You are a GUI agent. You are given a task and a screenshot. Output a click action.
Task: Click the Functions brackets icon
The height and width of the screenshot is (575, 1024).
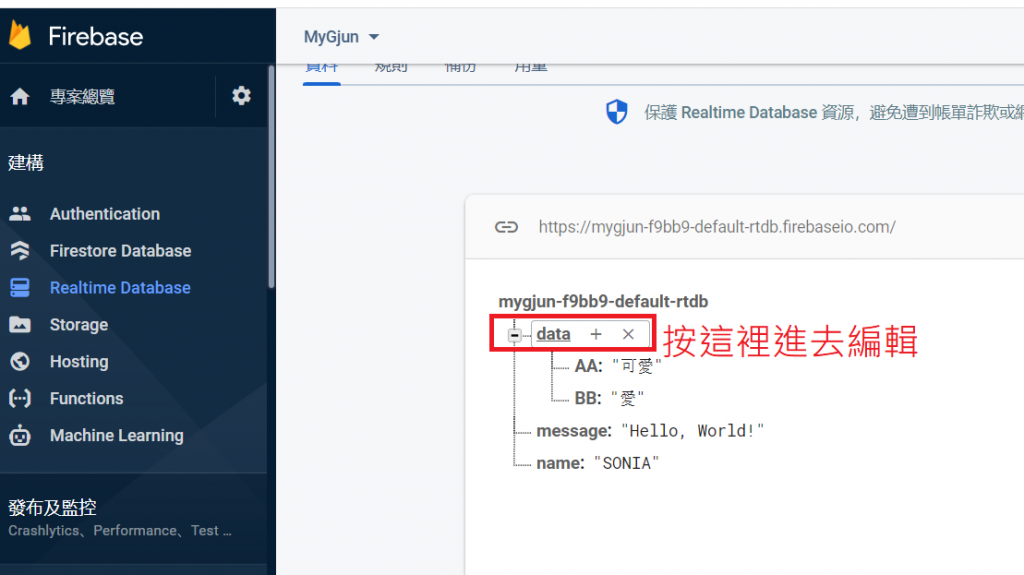(x=20, y=398)
